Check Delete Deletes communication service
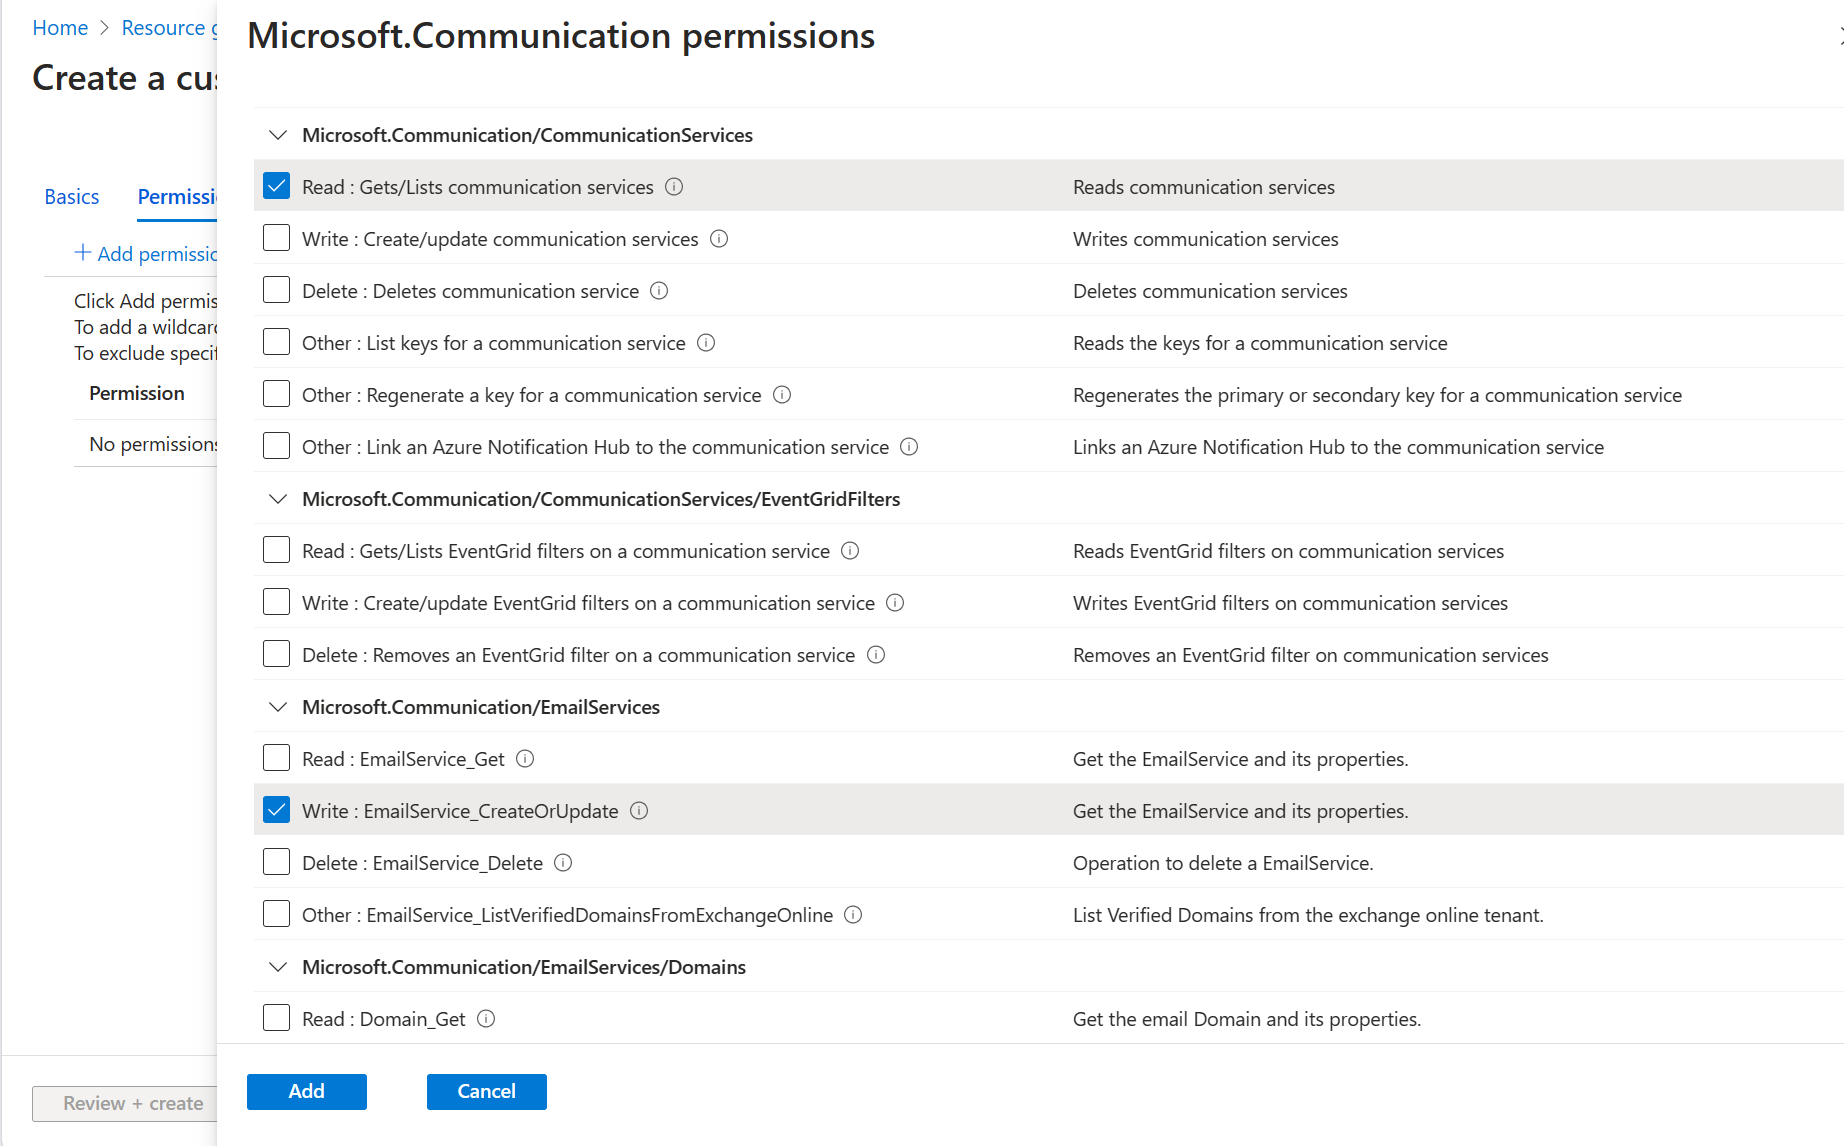Viewport: 1844px width, 1146px height. coord(276,290)
